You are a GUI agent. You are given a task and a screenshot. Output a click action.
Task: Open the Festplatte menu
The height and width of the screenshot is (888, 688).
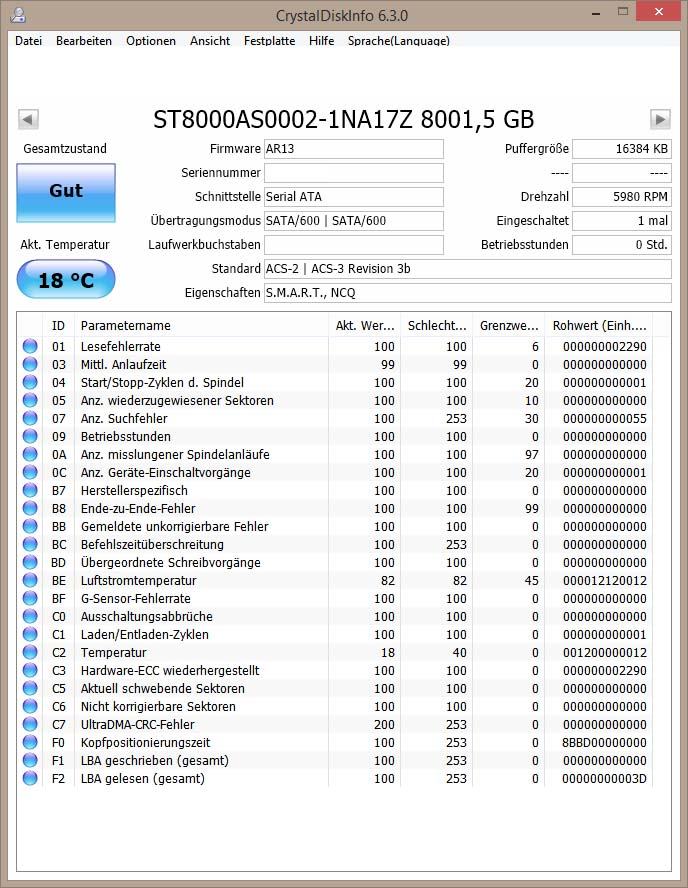coord(270,41)
